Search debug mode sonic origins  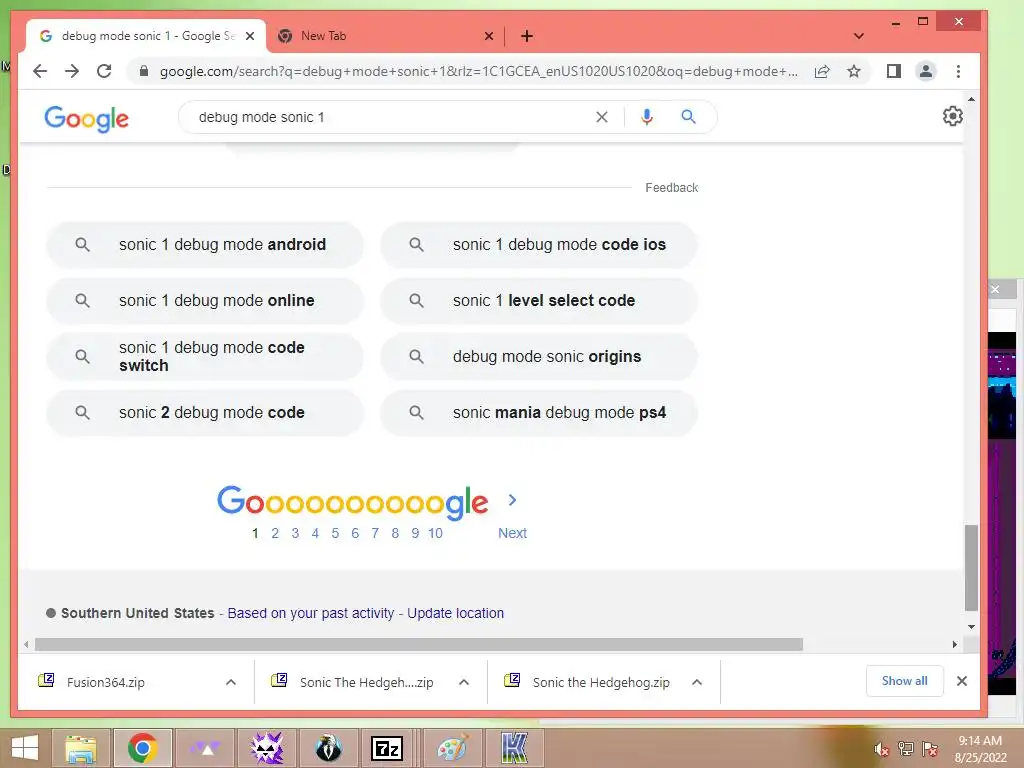[539, 357]
